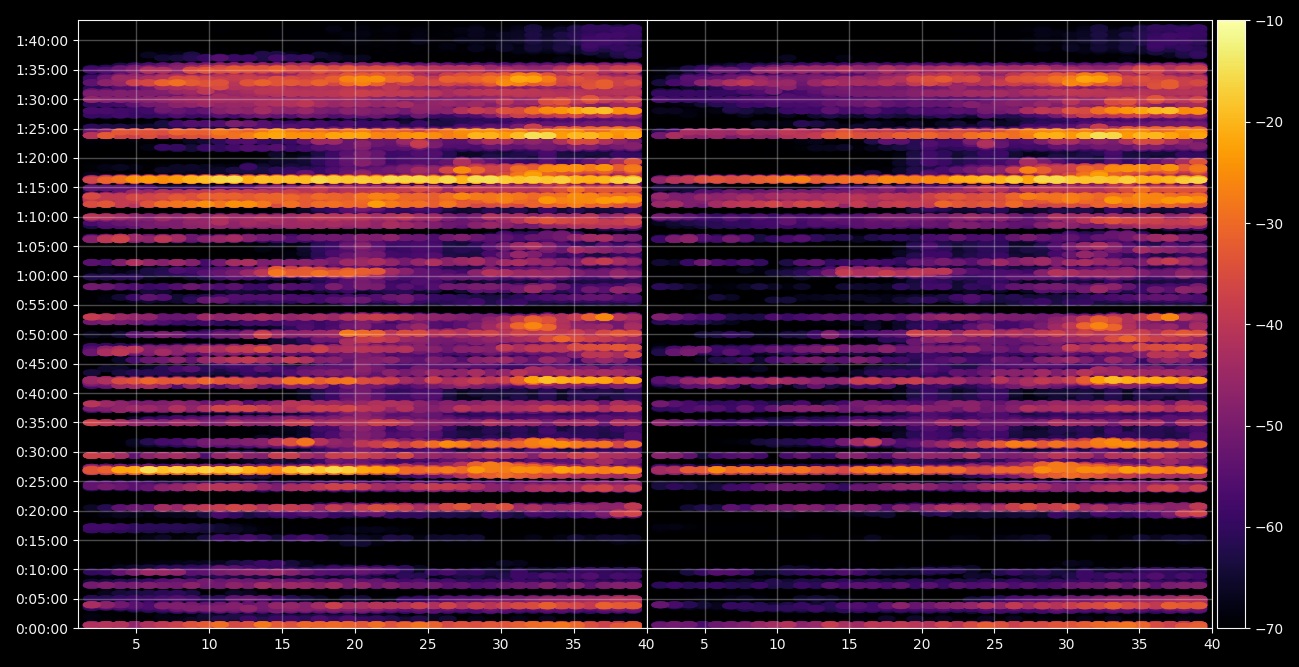The height and width of the screenshot is (667, 1299).
Task: Select the 0:25:00 time label
Action: [42, 482]
